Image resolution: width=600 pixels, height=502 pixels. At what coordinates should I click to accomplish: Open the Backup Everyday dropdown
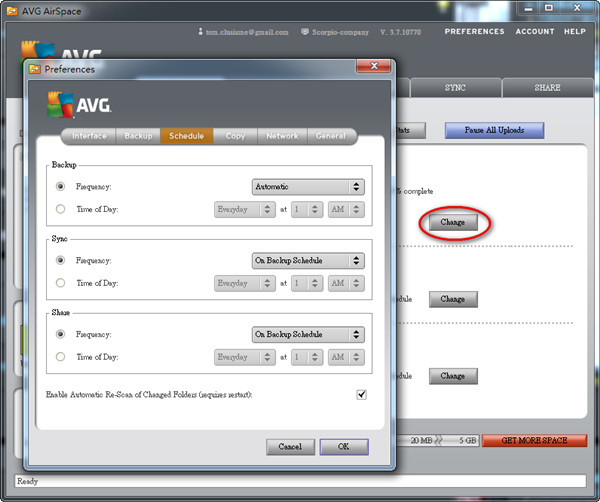245,209
